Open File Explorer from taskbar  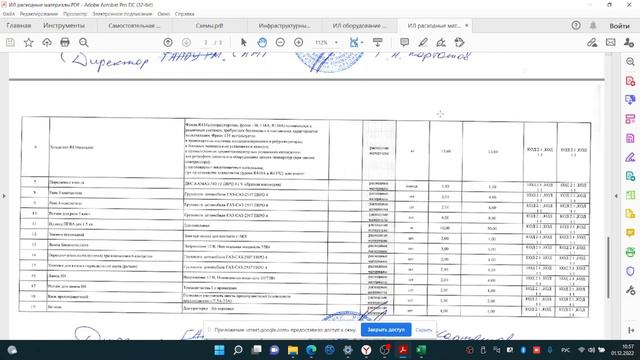click(293, 350)
